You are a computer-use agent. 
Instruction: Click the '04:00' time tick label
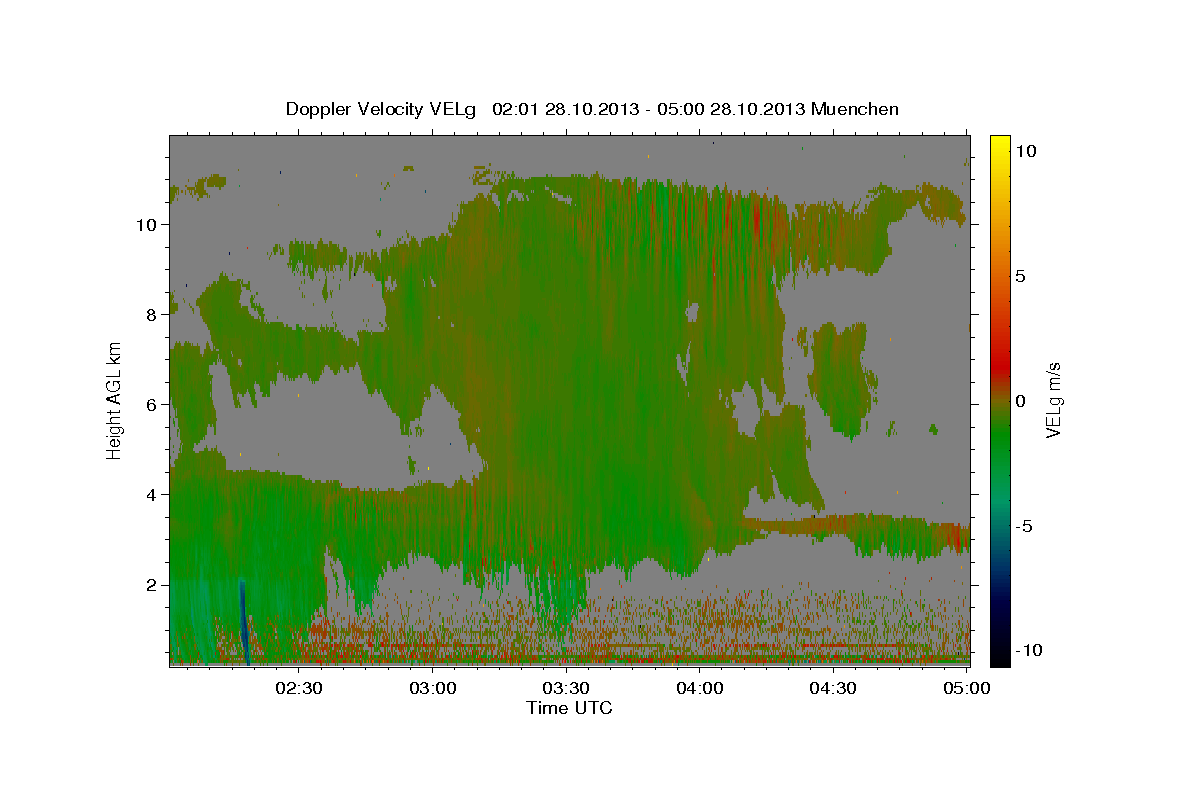(700, 689)
